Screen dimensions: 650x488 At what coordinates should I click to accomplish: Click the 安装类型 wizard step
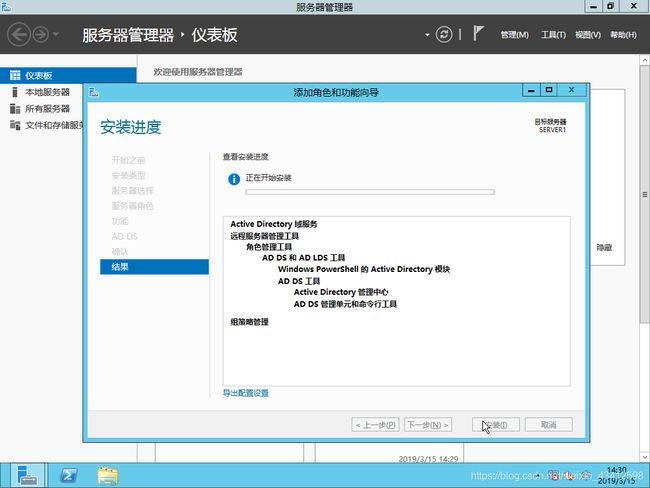pos(128,175)
